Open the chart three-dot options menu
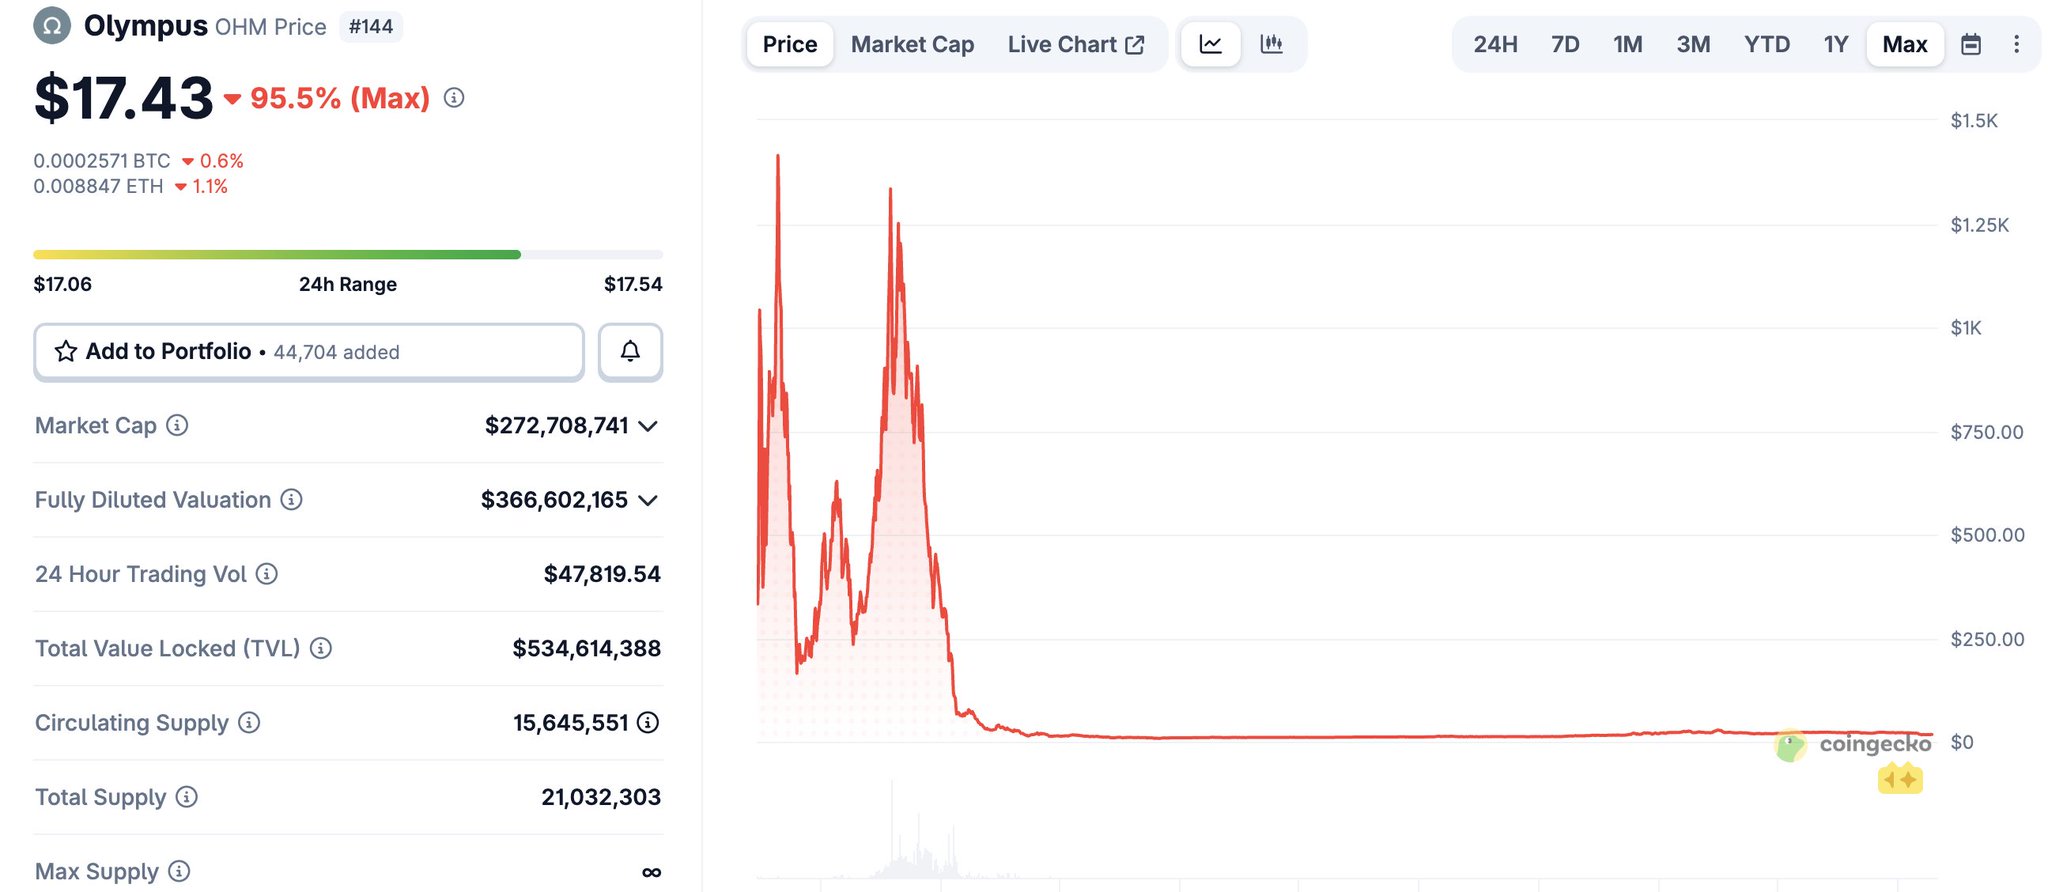Viewport: 2048px width, 892px height. point(2016,44)
